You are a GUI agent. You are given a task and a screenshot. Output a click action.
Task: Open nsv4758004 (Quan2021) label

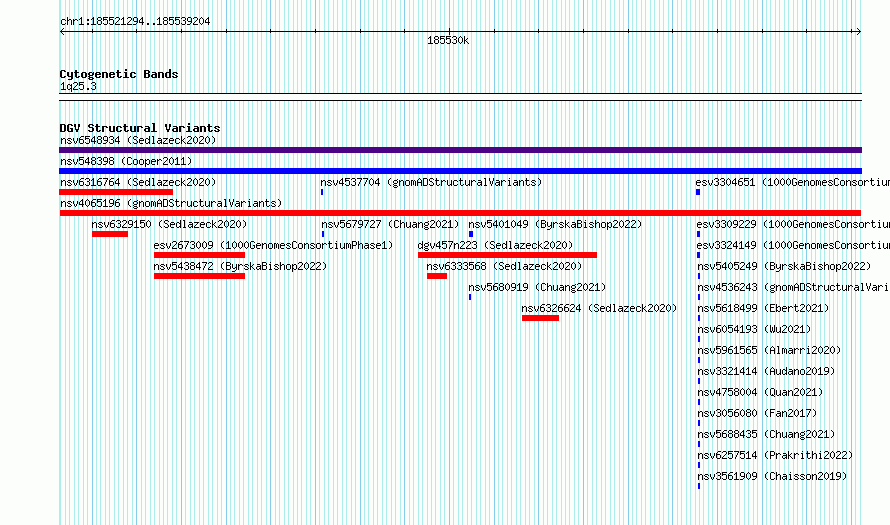[x=760, y=392]
